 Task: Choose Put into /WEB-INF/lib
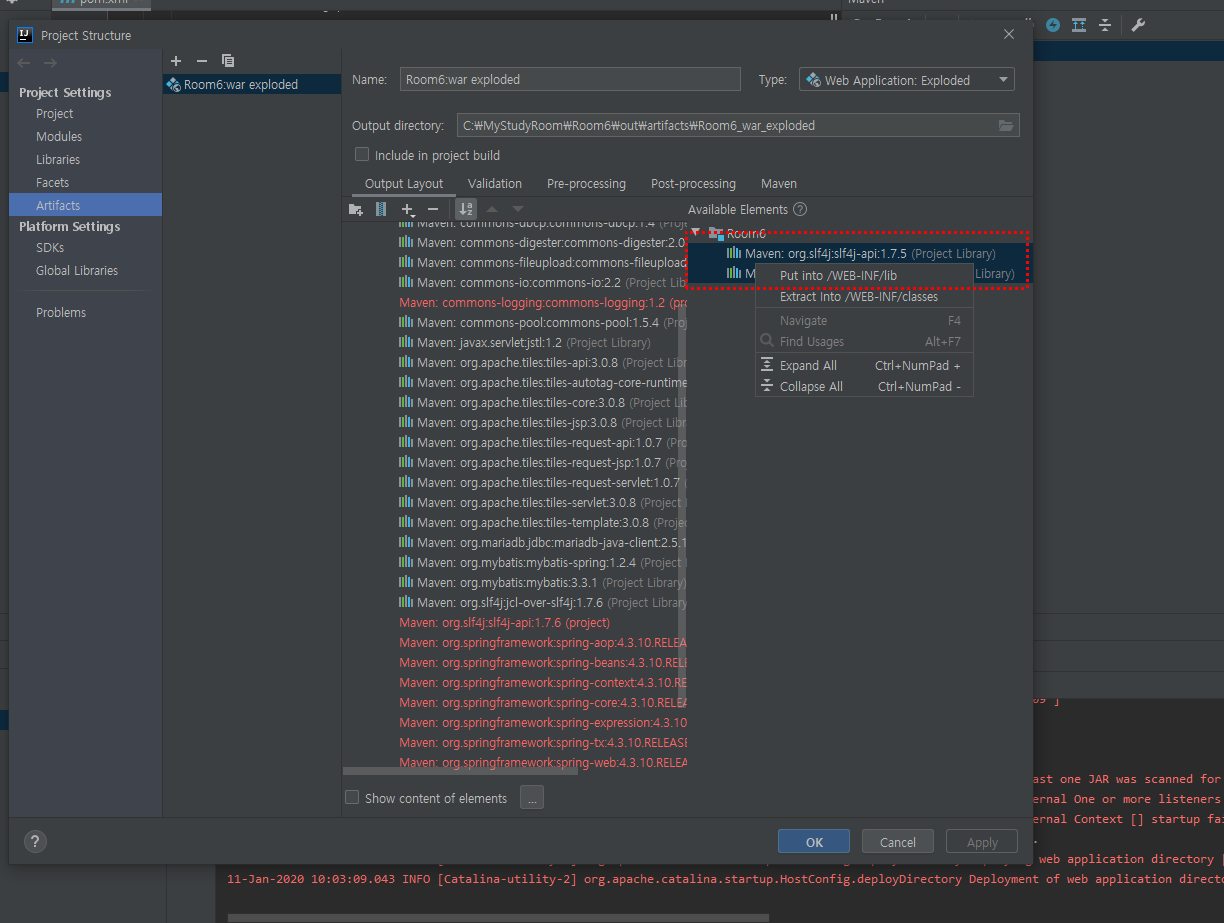[x=864, y=276]
